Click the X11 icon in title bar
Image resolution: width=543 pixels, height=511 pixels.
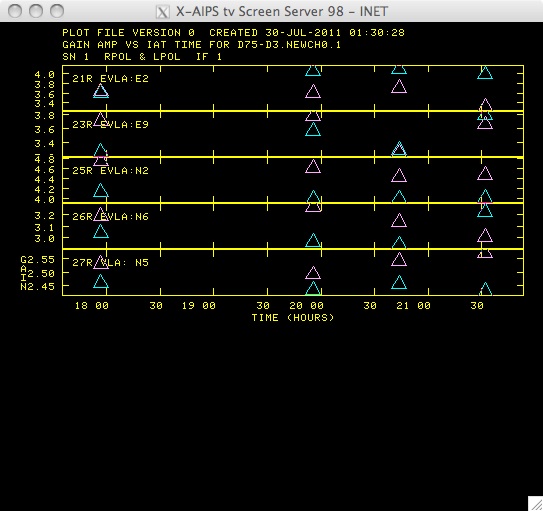(163, 12)
